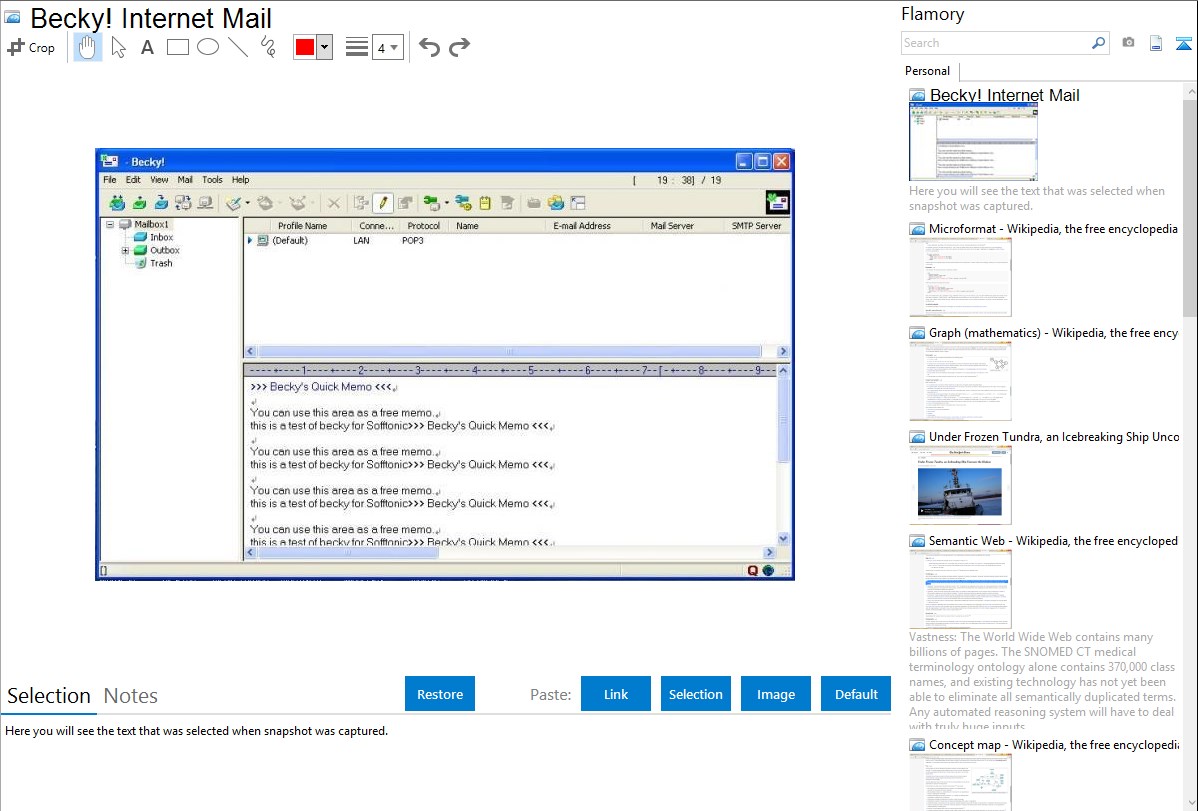1198x811 pixels.
Task: Undo the last annotation
Action: (429, 47)
